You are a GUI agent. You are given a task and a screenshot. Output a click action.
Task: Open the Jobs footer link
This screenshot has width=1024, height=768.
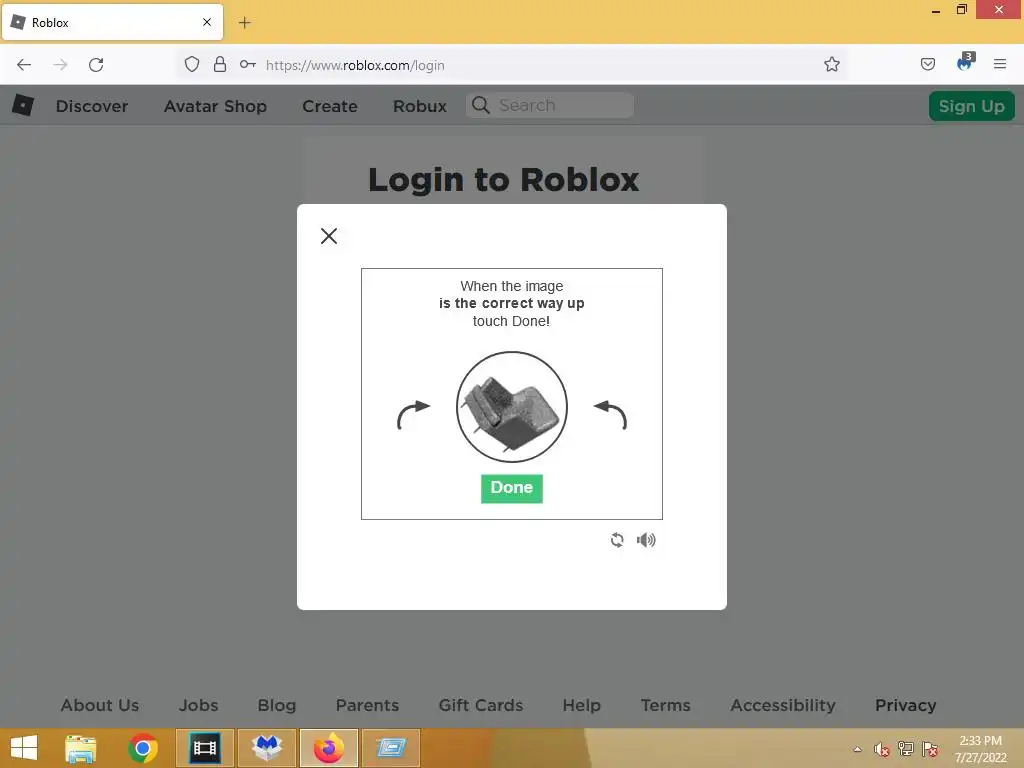pyautogui.click(x=199, y=705)
